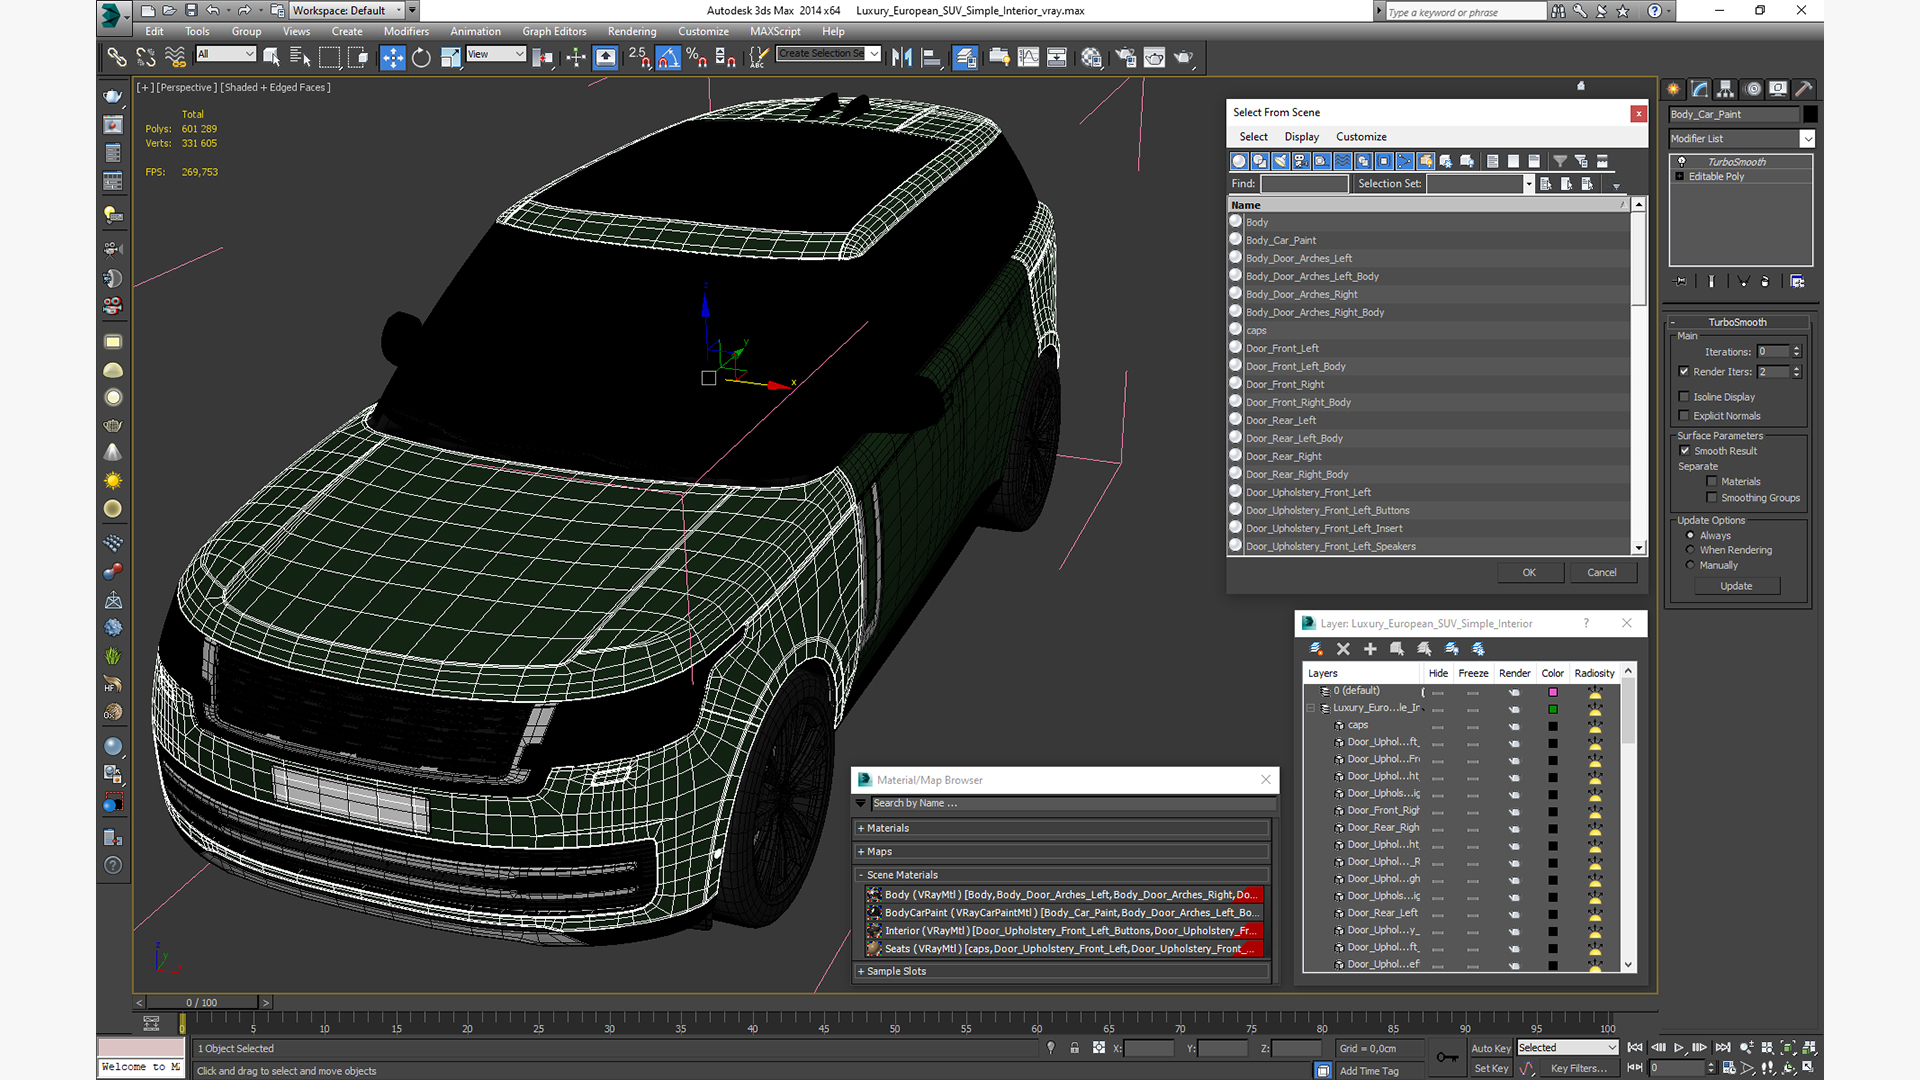Add selected objects to layer plus icon
The image size is (1920, 1080).
[1370, 649]
